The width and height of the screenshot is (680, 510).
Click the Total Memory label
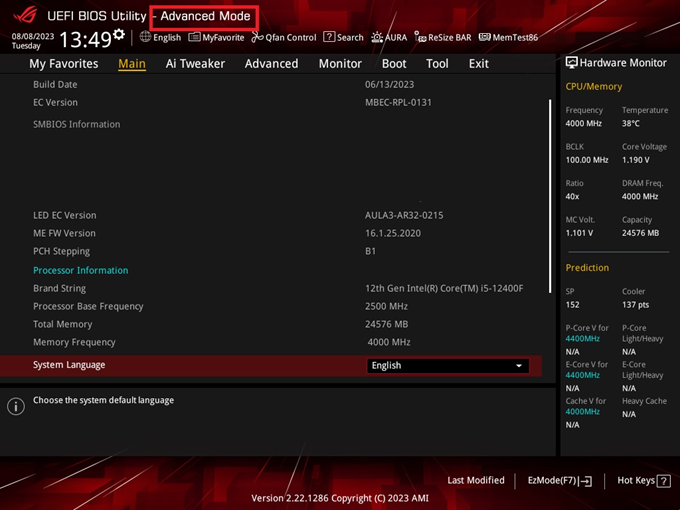tap(63, 324)
